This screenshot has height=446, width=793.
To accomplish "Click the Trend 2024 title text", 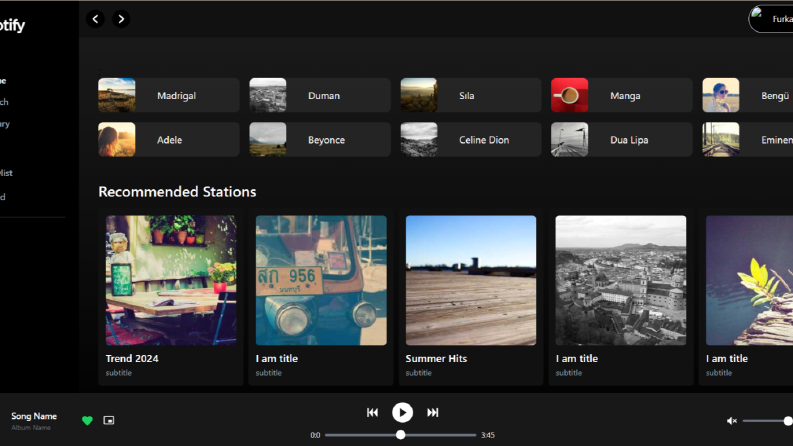I will pos(132,359).
